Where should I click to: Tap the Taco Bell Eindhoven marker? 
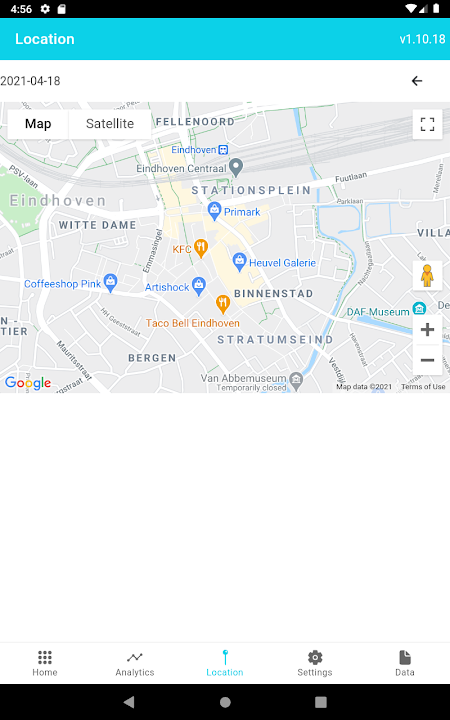pyautogui.click(x=223, y=304)
